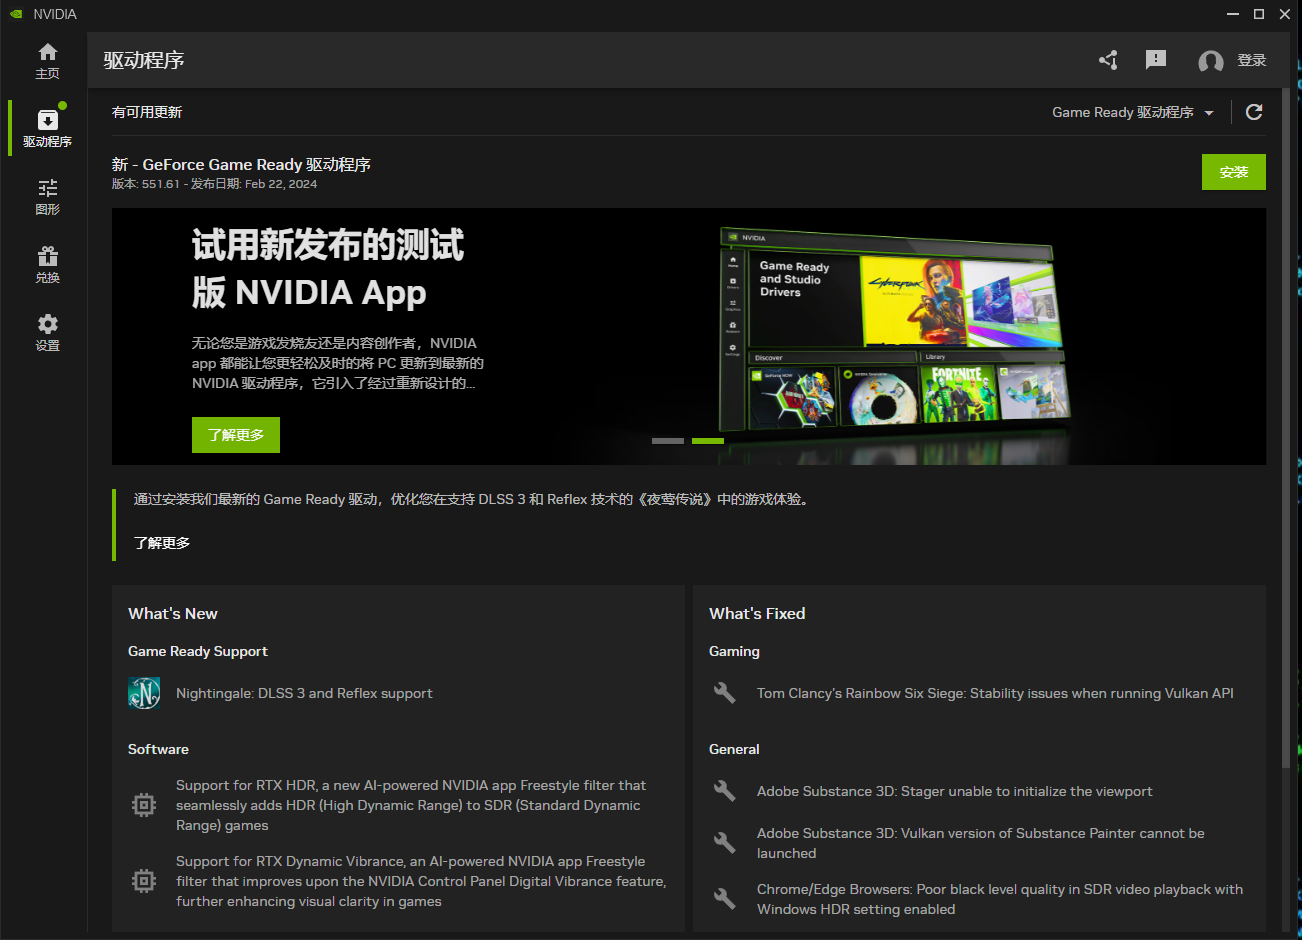Click the Software subheading
The width and height of the screenshot is (1302, 940).
[x=158, y=749]
